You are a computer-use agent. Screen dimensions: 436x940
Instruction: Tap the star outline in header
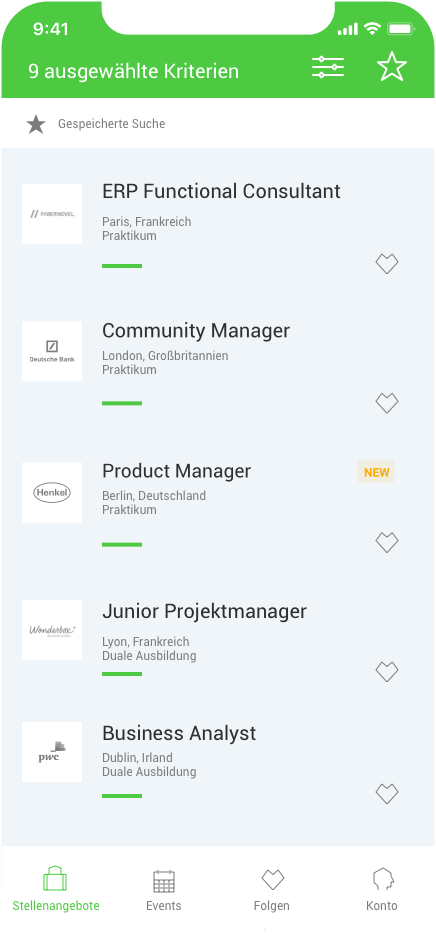(392, 67)
